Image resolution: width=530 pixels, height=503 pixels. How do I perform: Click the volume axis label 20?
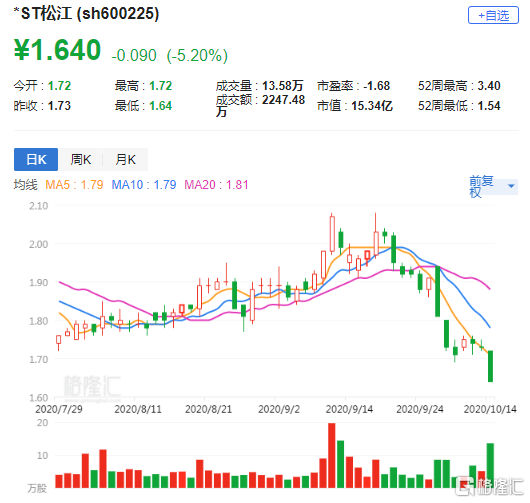42,423
